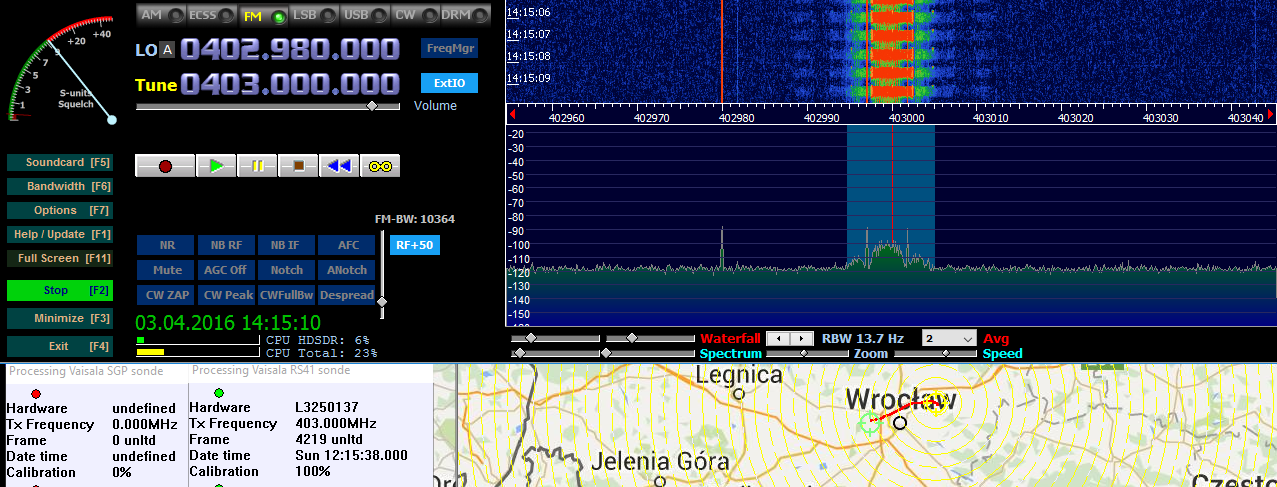Click the blue rewind button
The width and height of the screenshot is (1277, 487).
click(339, 166)
